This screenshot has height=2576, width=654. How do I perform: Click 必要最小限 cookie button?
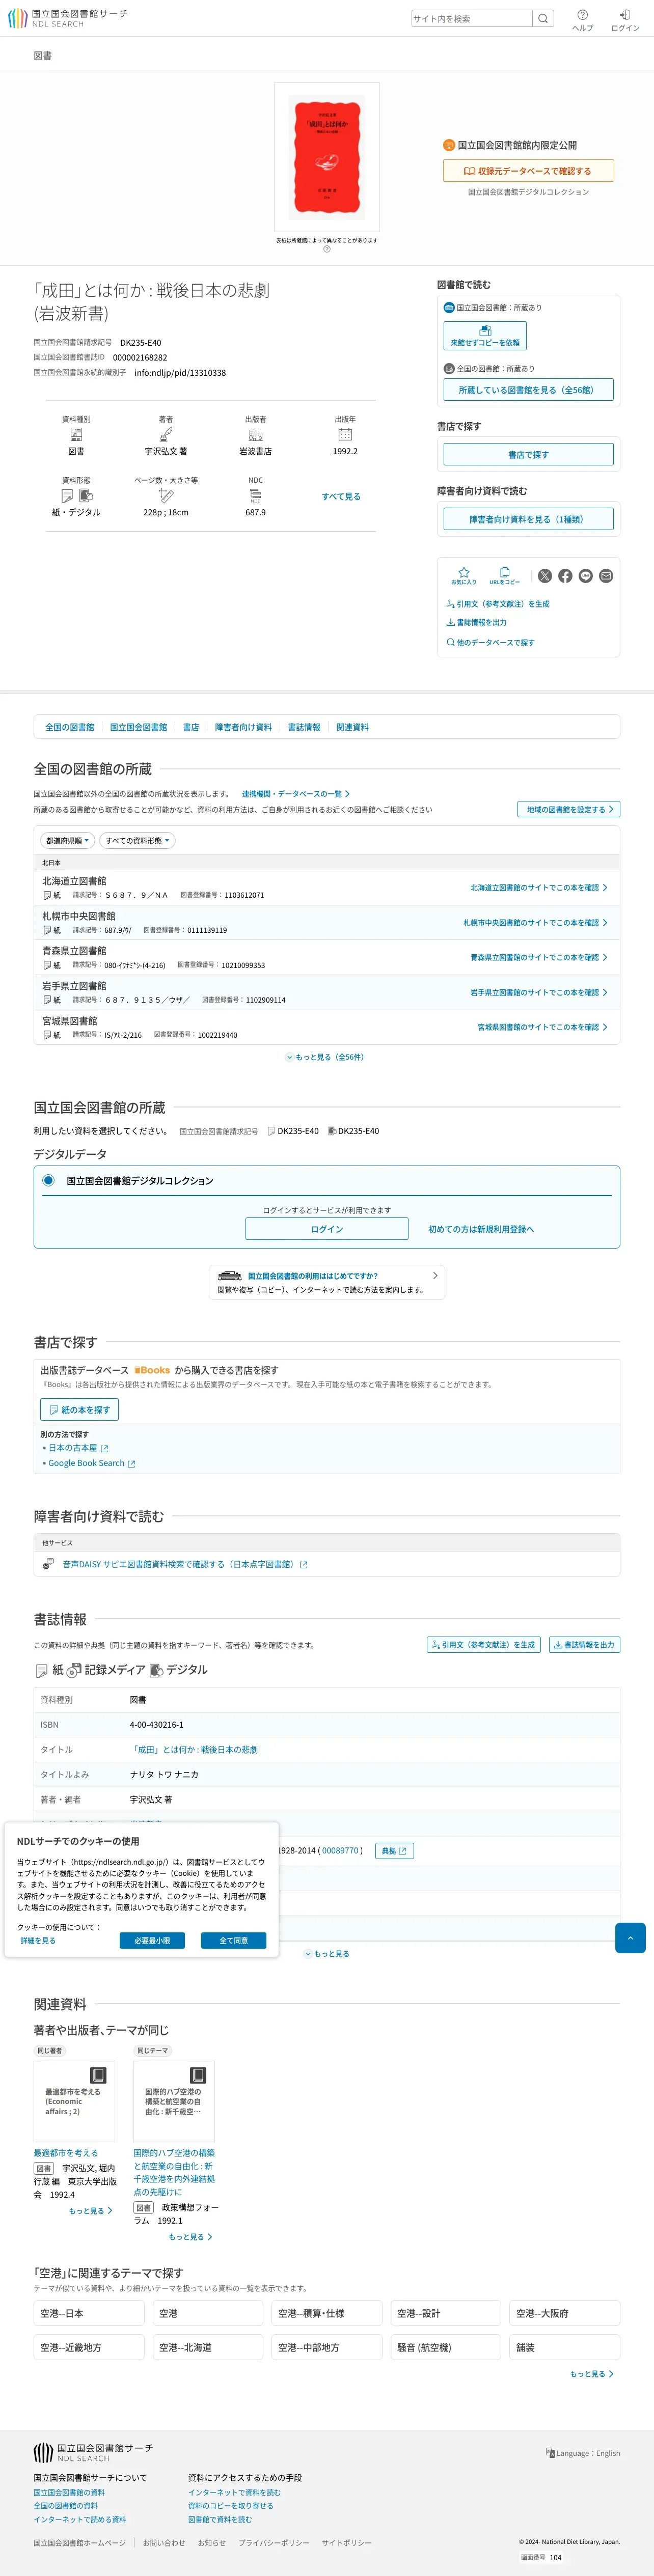152,1940
